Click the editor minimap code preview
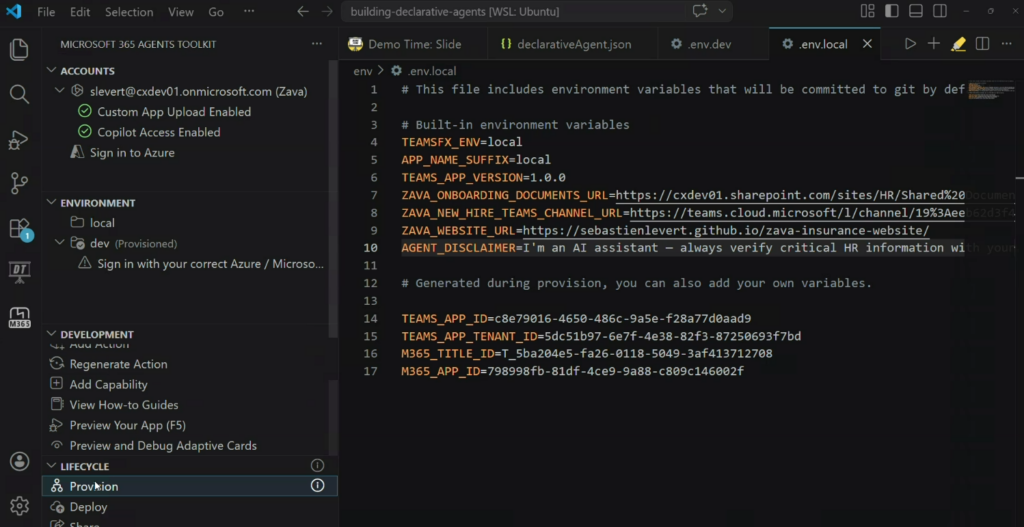The width and height of the screenshot is (1024, 527). 988,90
